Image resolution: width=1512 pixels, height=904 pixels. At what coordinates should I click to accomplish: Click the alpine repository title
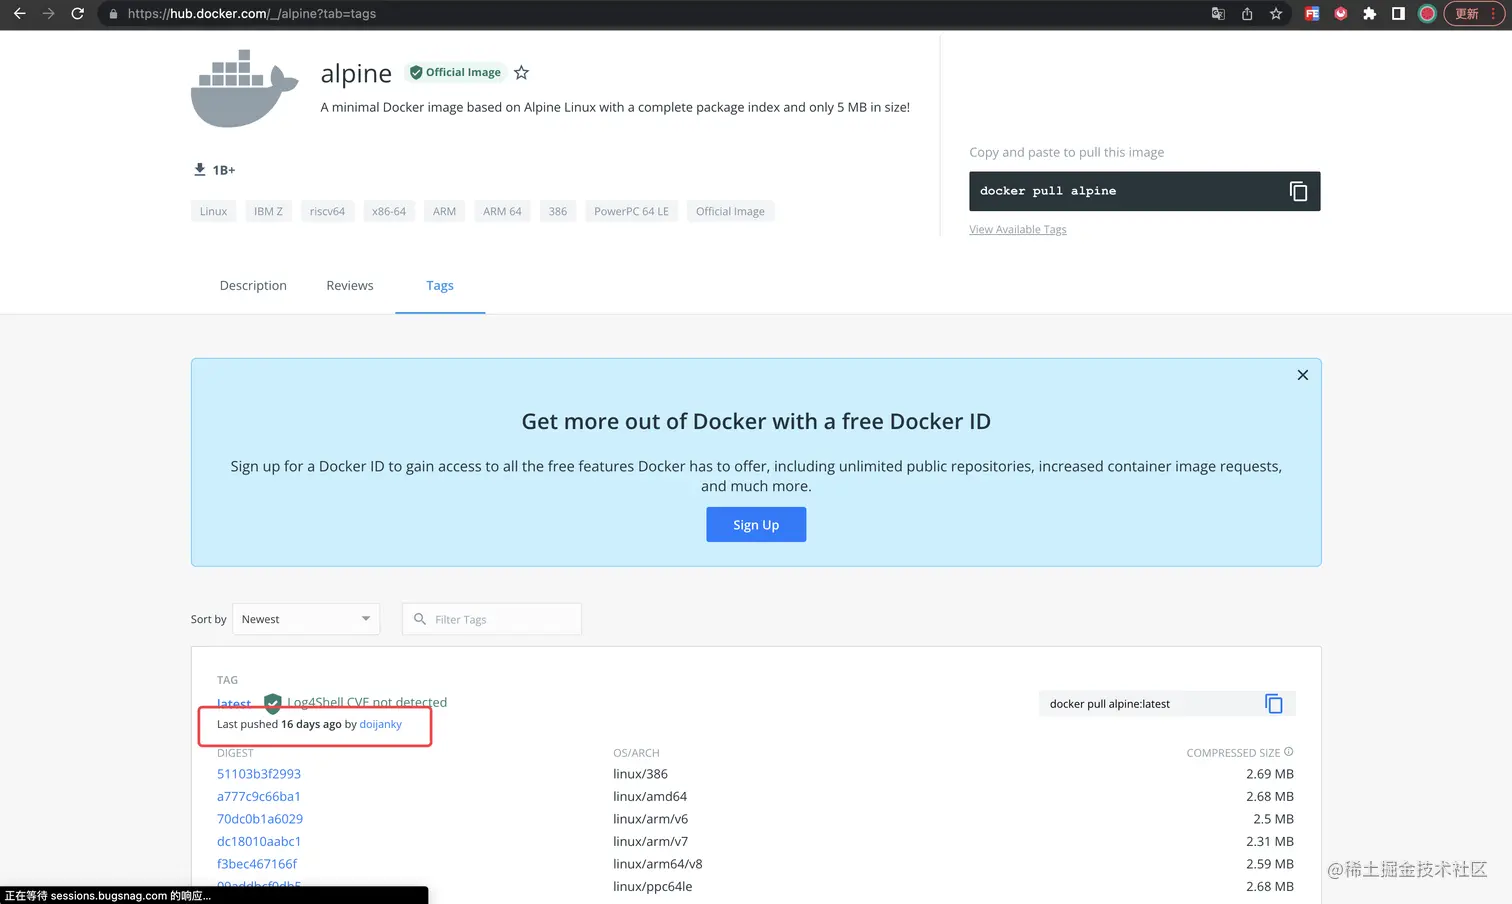pos(356,73)
